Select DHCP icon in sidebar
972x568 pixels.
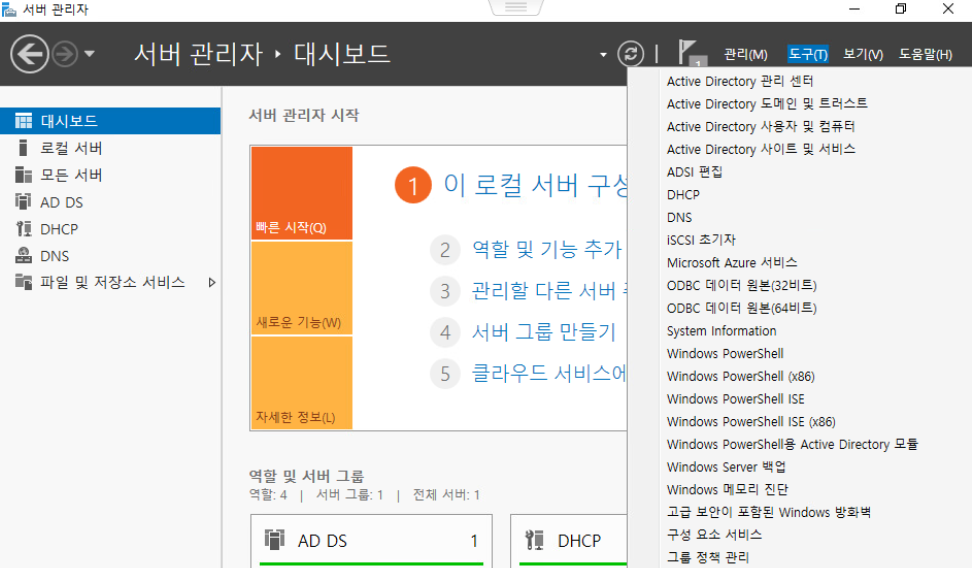pos(24,229)
